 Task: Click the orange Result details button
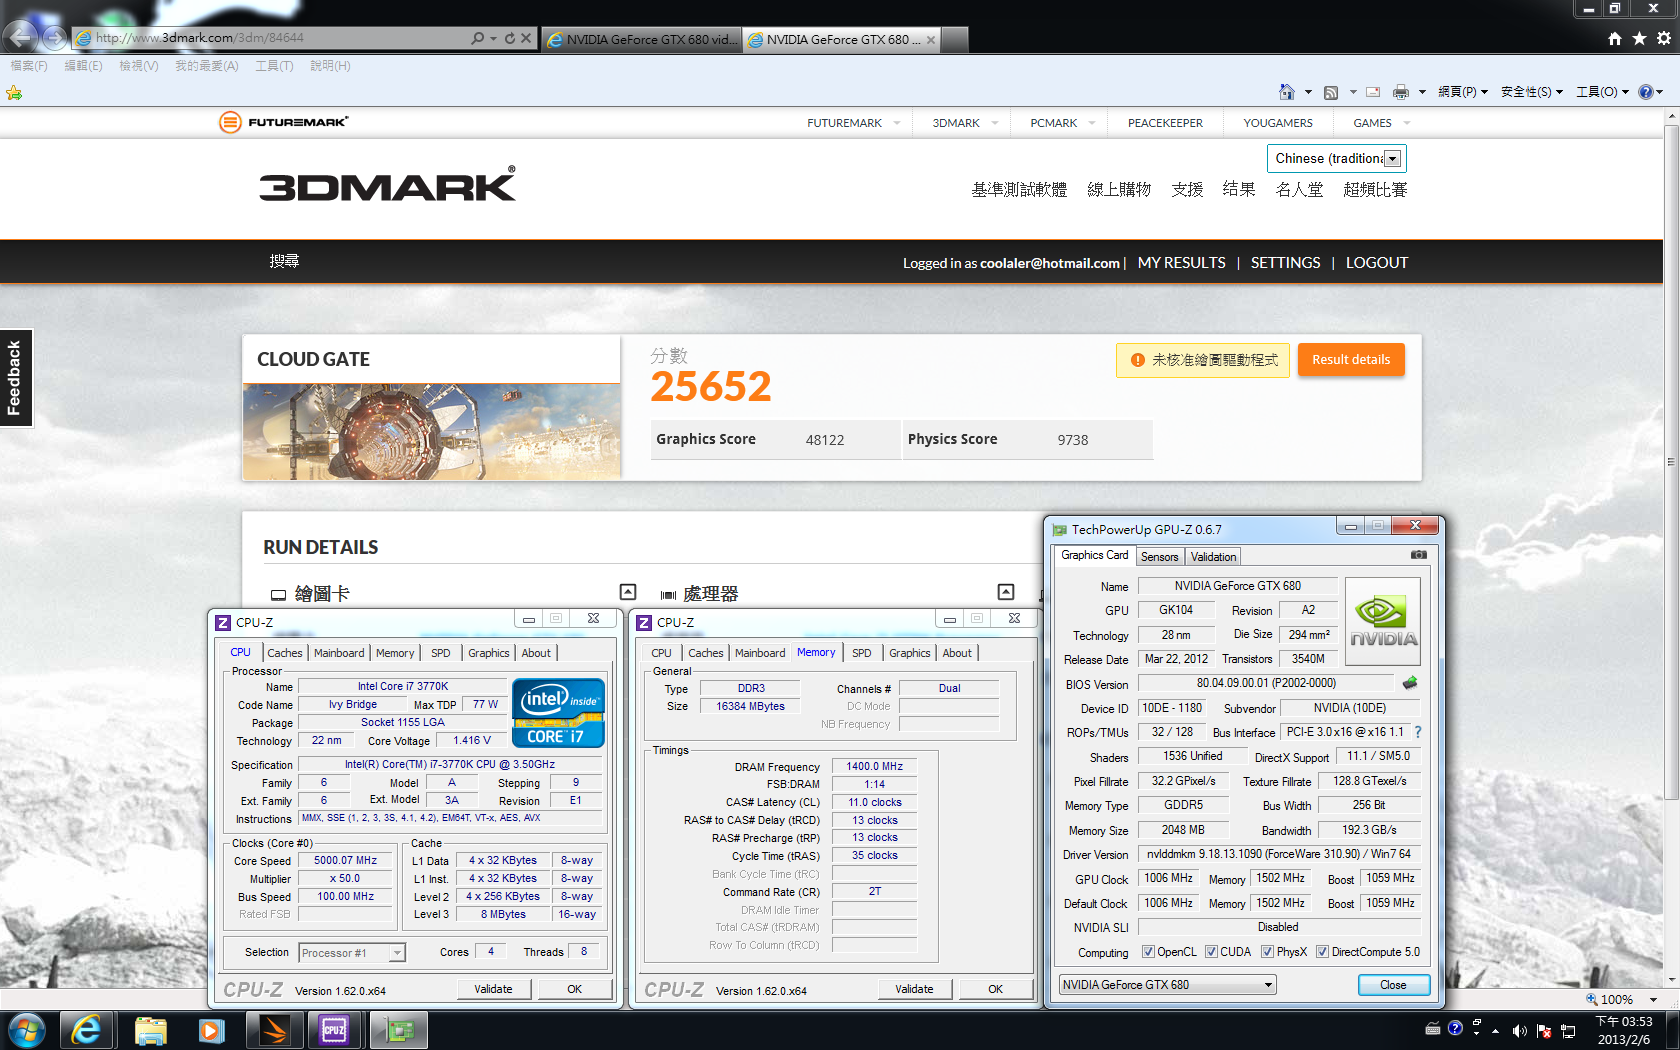pyautogui.click(x=1351, y=360)
